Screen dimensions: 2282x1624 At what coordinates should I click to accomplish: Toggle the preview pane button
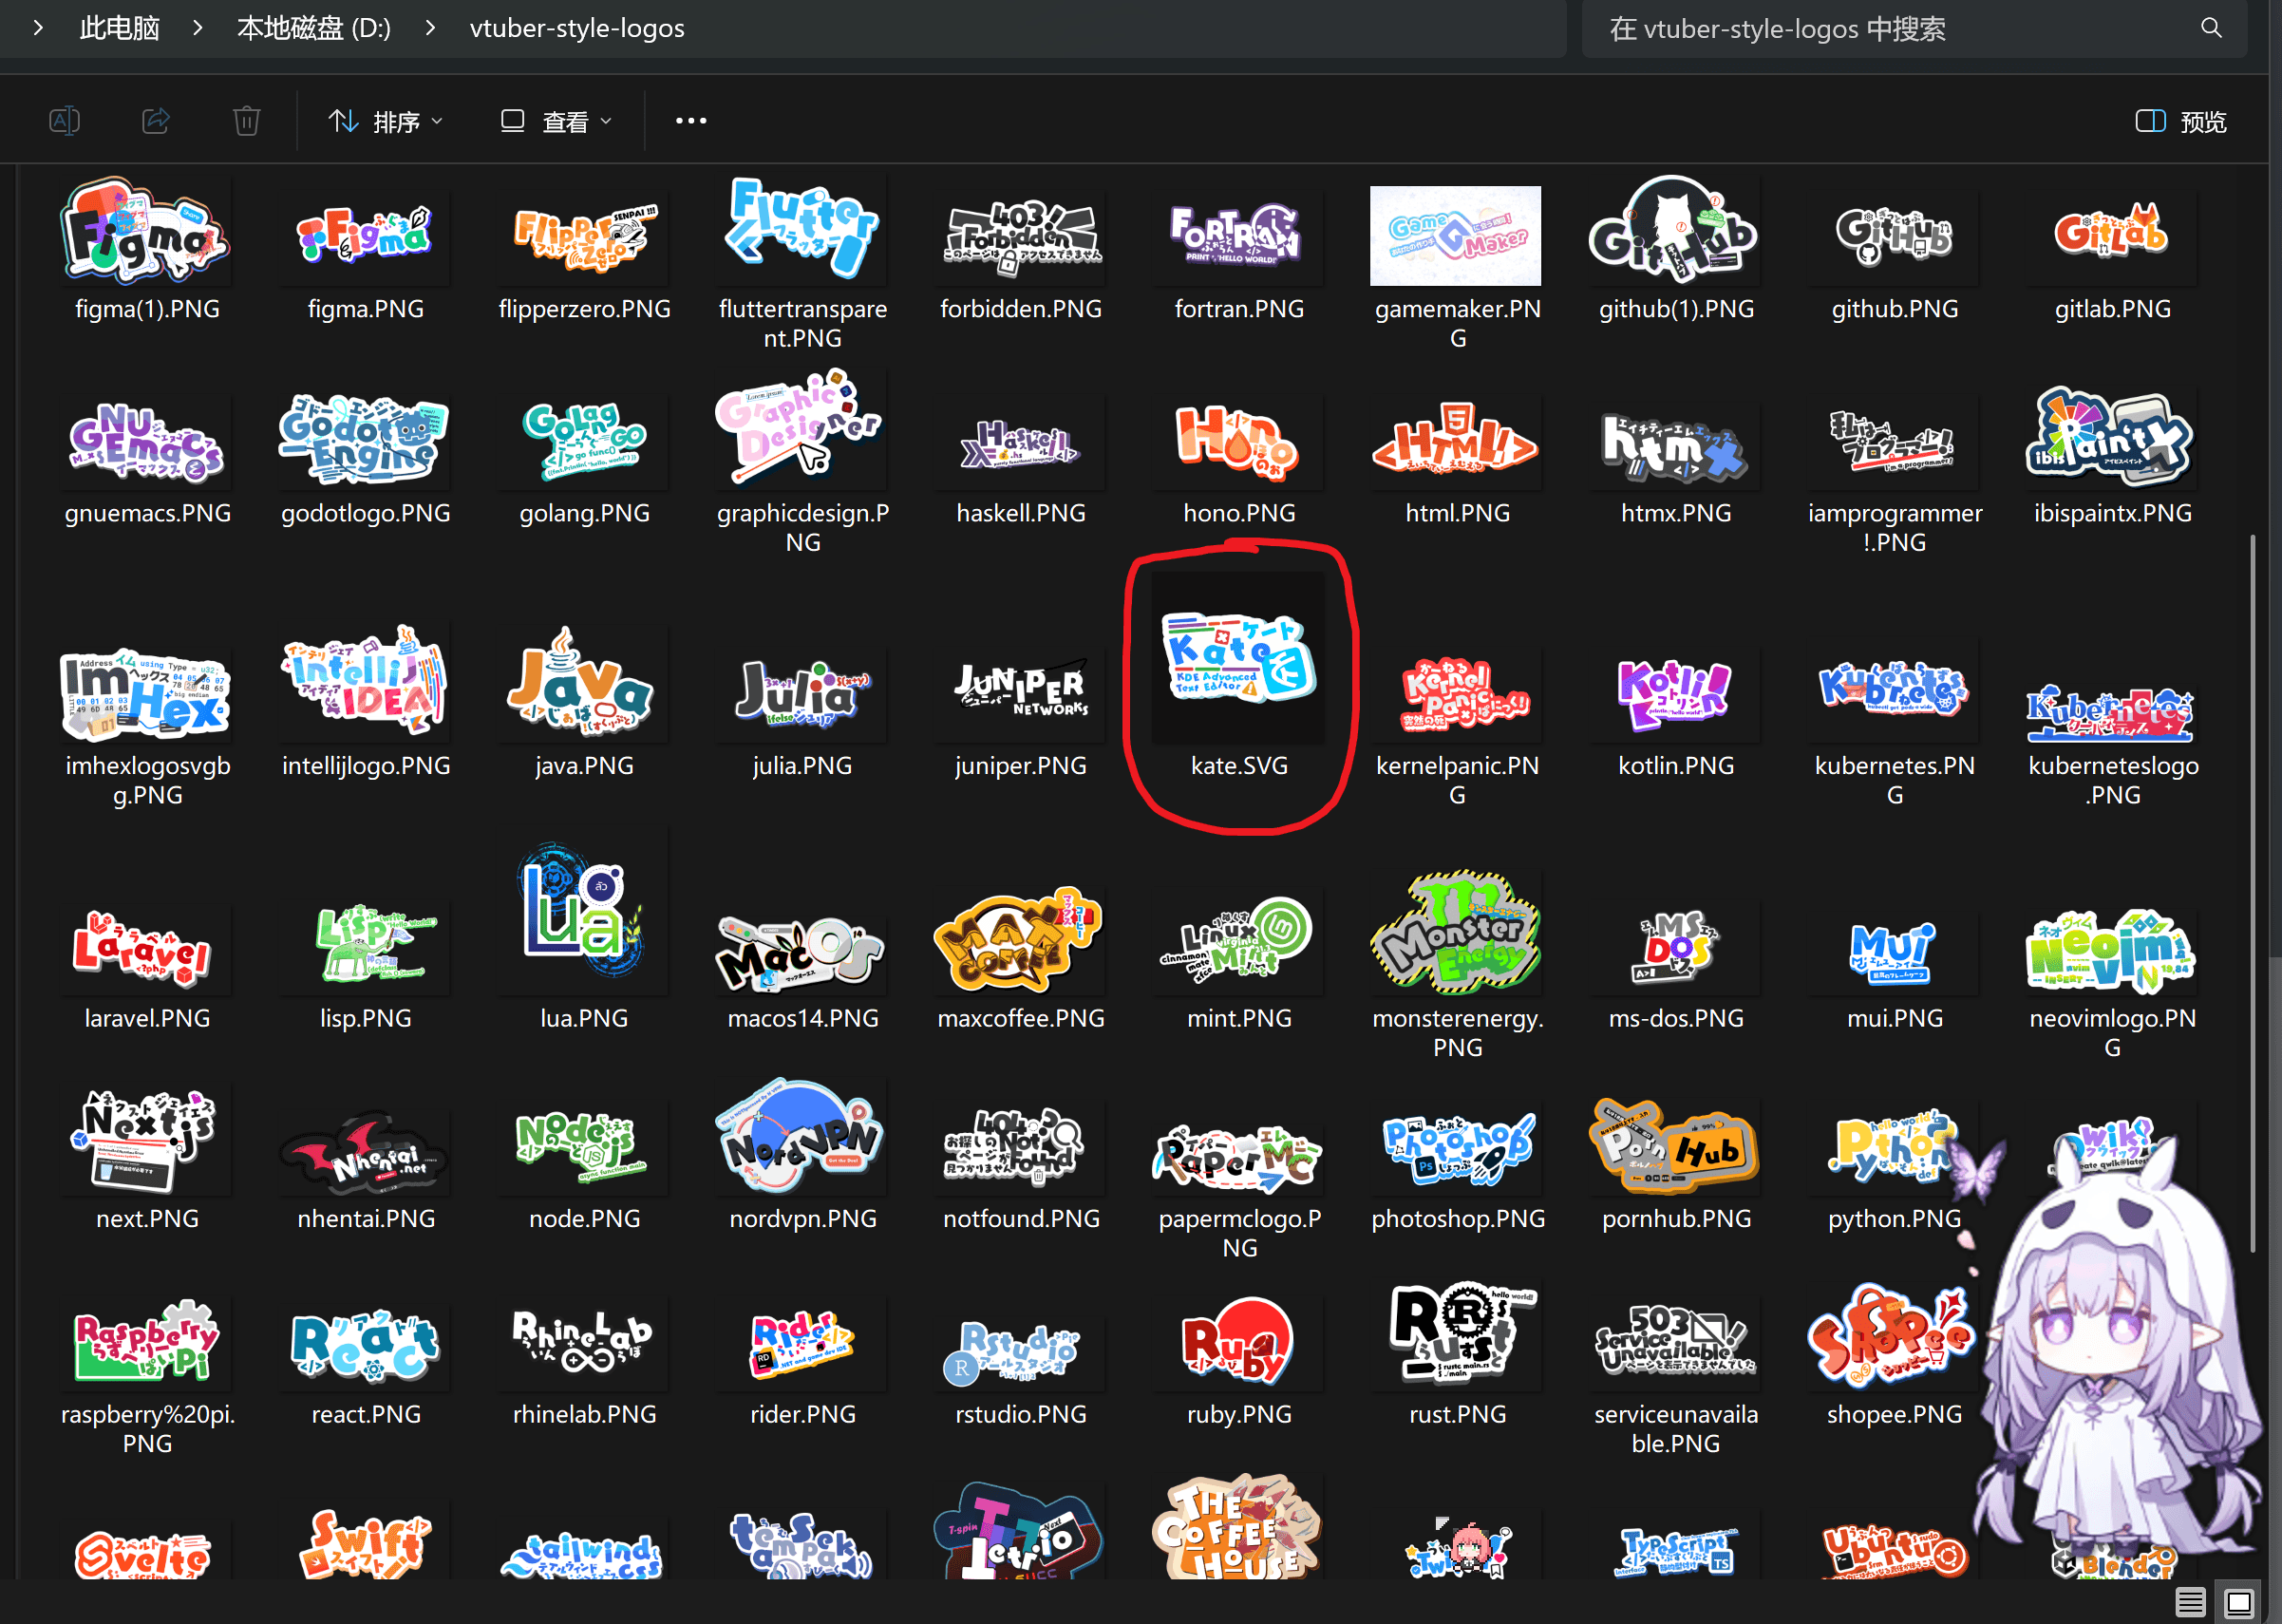(x=2181, y=121)
